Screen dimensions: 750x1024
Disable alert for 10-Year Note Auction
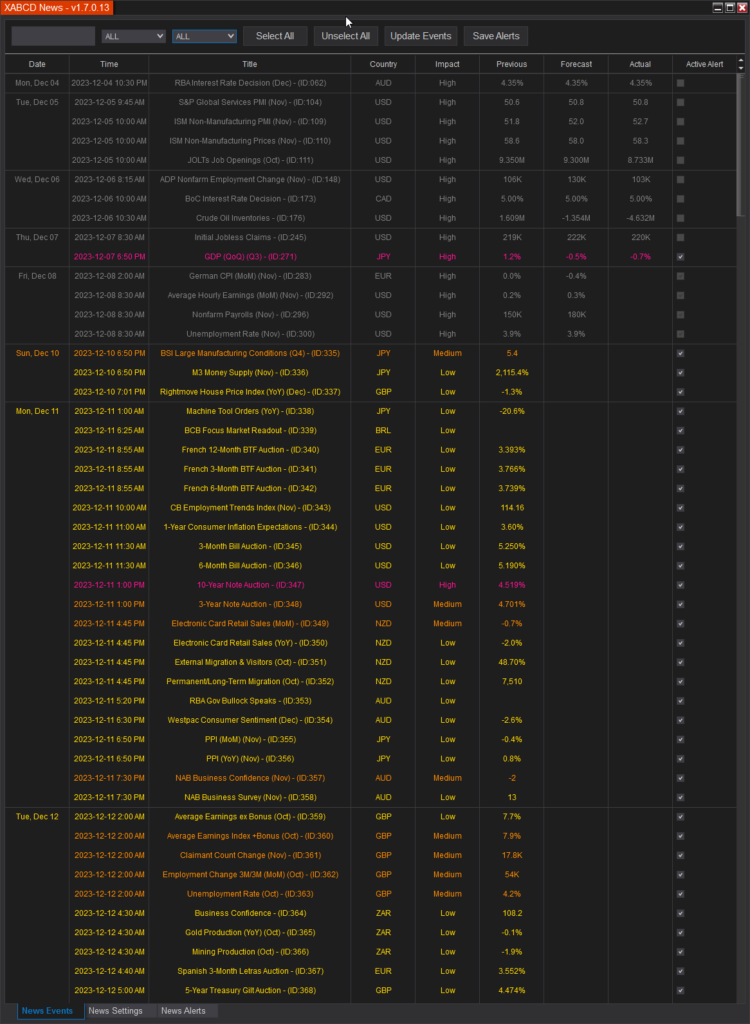(680, 585)
